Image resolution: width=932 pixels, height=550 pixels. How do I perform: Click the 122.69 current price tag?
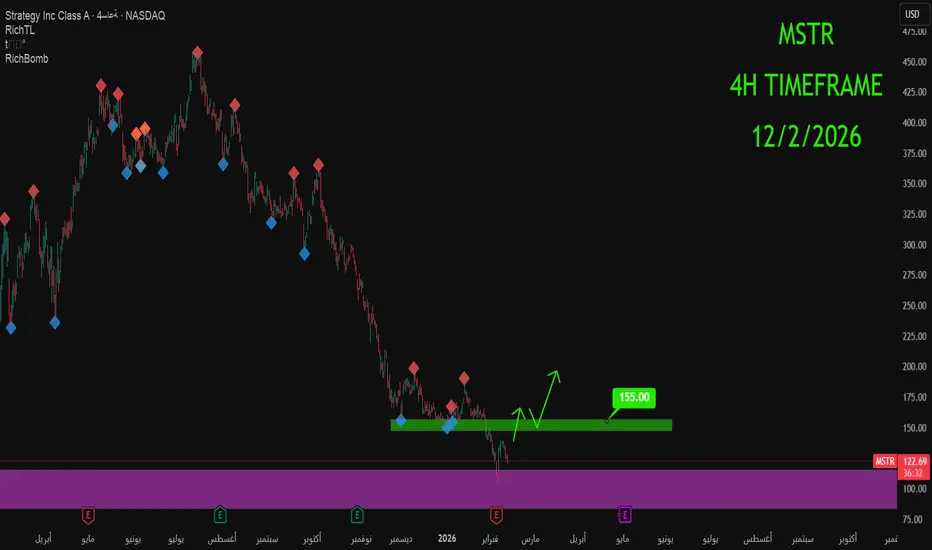pyautogui.click(x=914, y=461)
